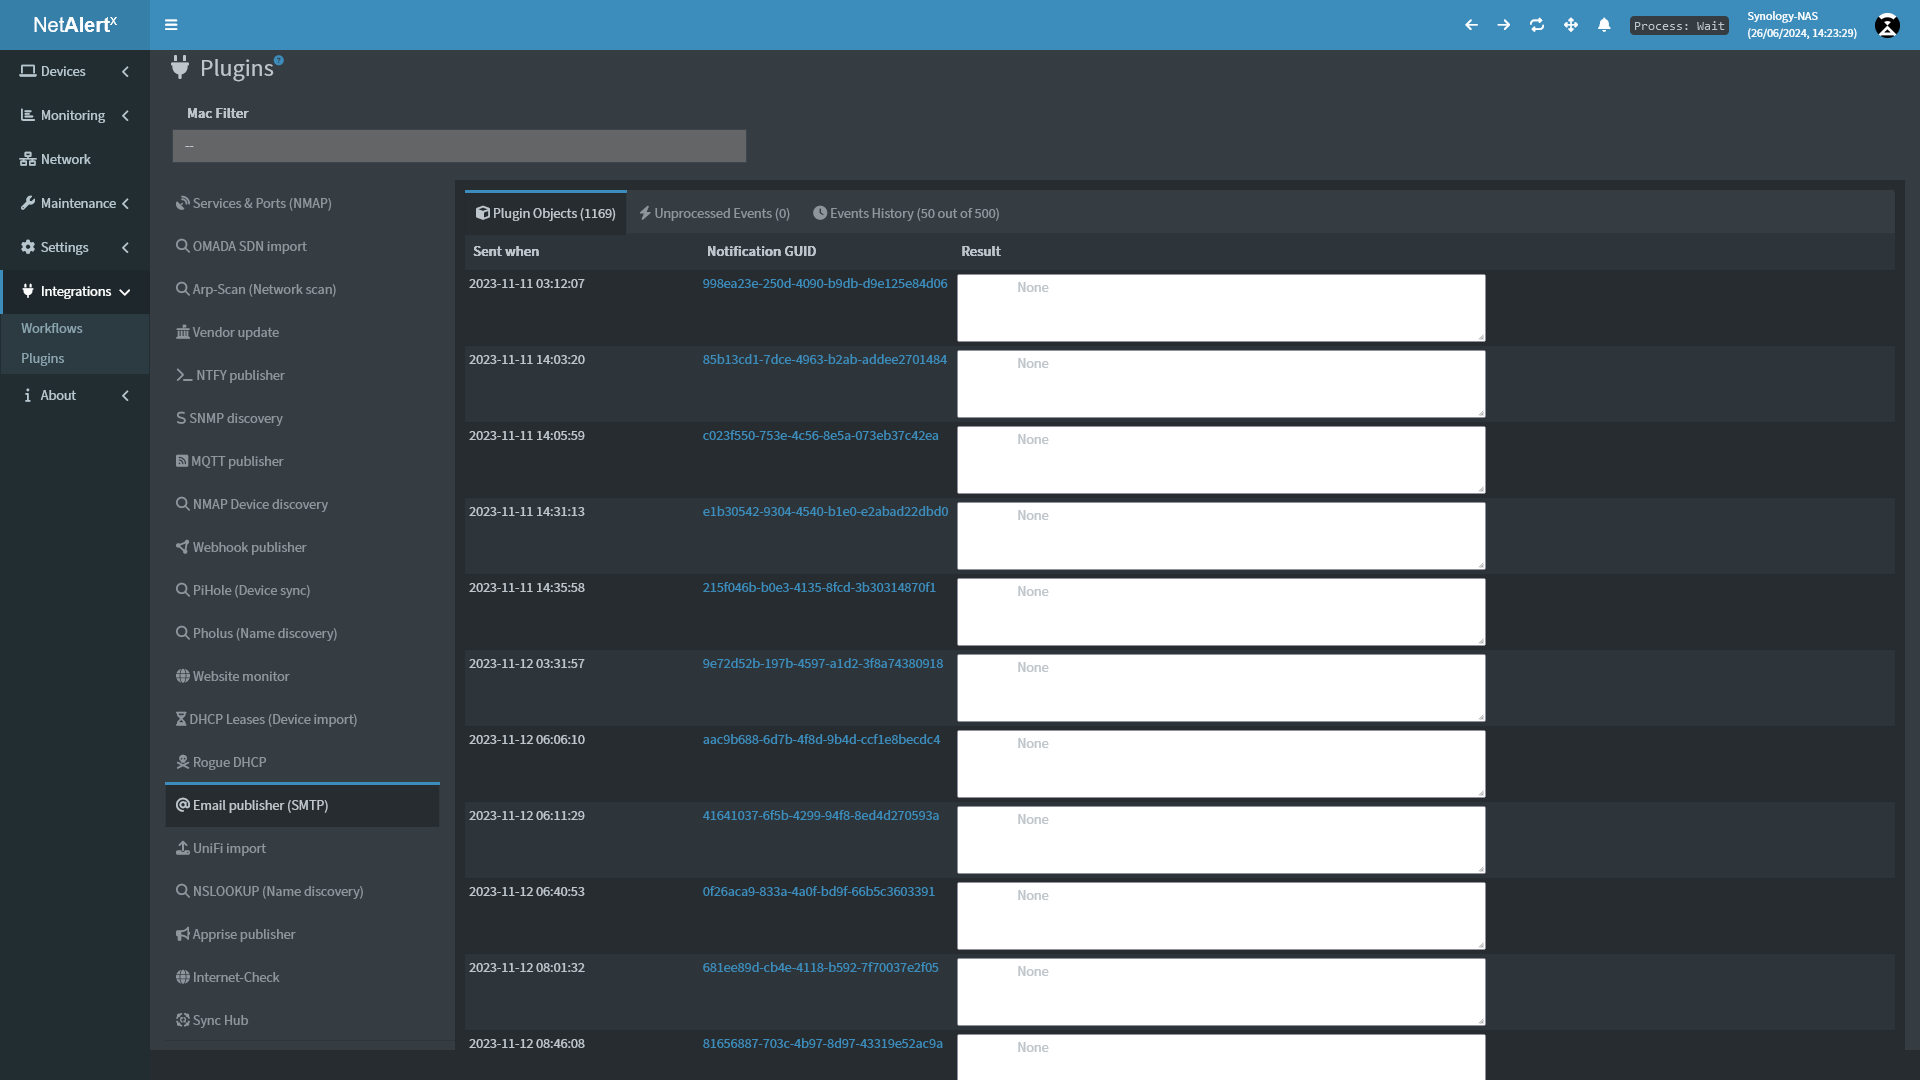Open notification GUID 998ea23e link
Image resolution: width=1920 pixels, height=1080 pixels.
pos(824,283)
